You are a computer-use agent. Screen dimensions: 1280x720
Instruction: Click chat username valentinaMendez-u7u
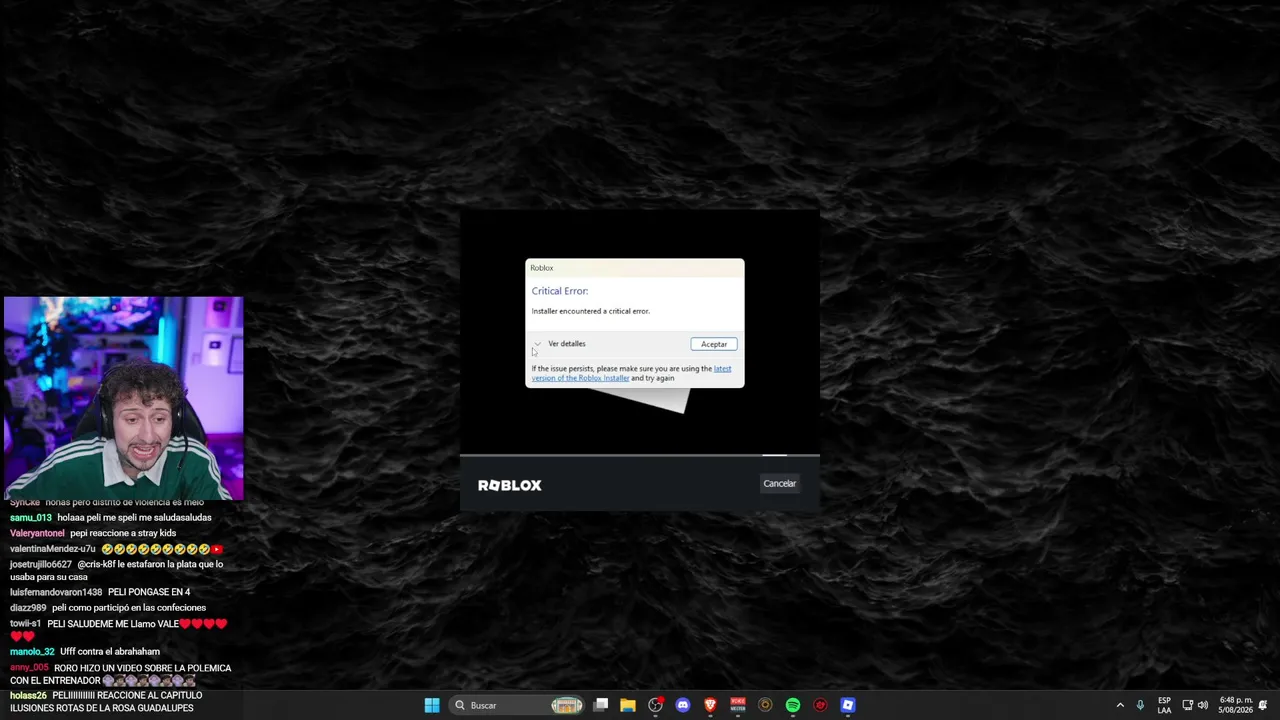(53, 549)
